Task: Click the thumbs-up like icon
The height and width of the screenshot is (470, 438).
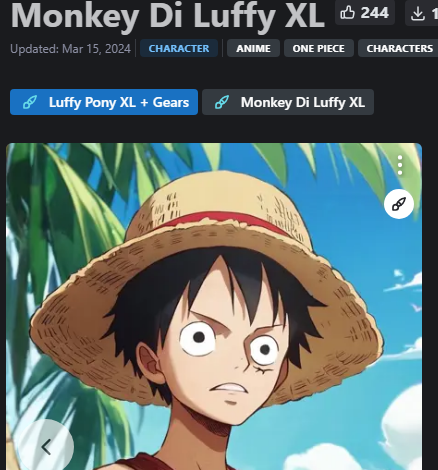Action: coord(347,13)
